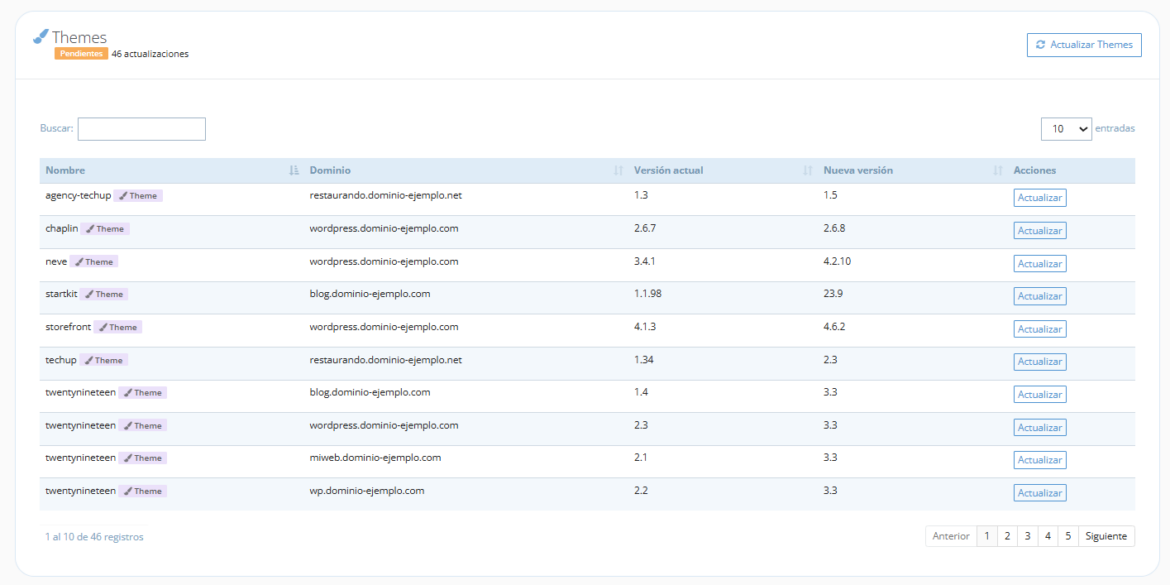Update storefront using its Actualizar button
1170x585 pixels.
1039,330
